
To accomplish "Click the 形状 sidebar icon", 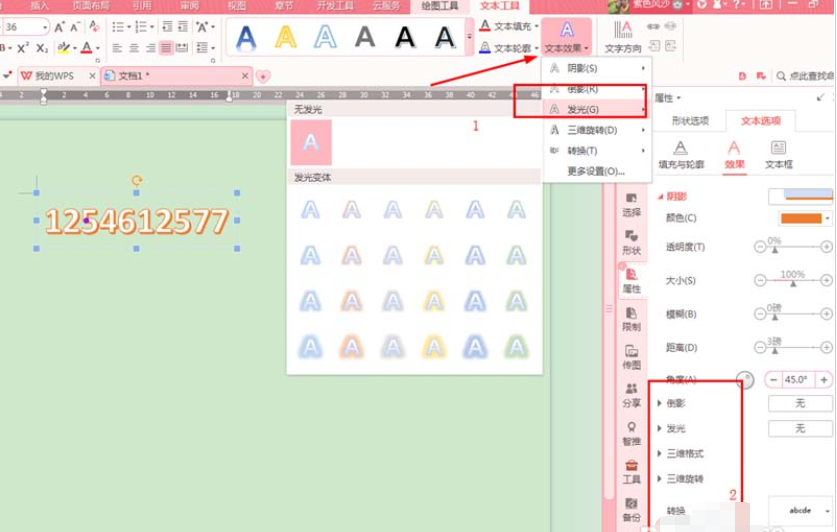I will (631, 242).
